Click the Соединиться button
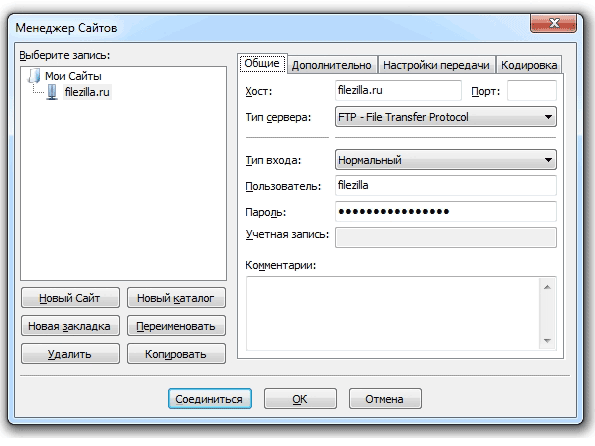The width and height of the screenshot is (595, 446). [x=209, y=399]
